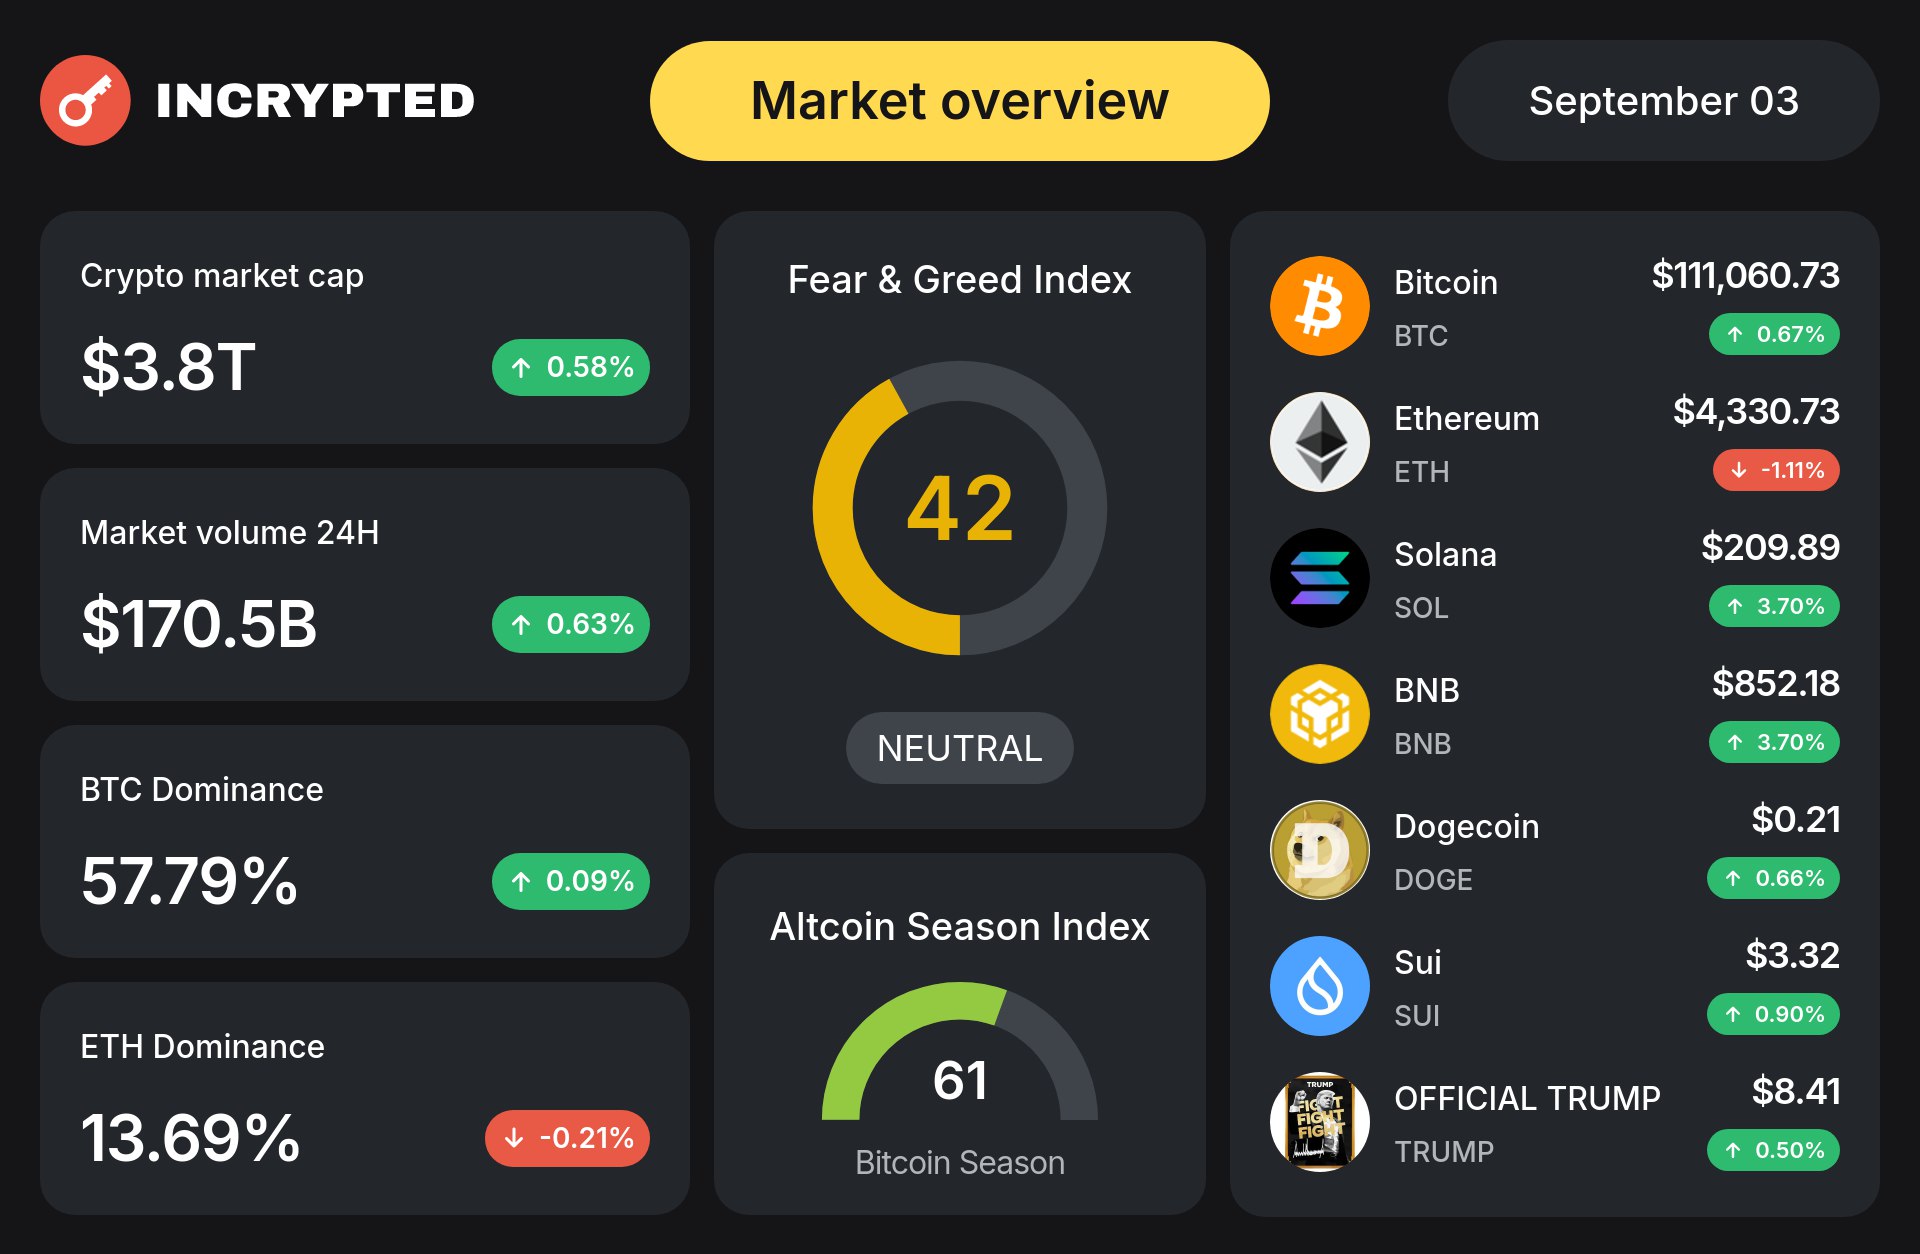This screenshot has height=1254, width=1920.
Task: Select the Bitcoin price $111,060.73
Action: click(1745, 275)
